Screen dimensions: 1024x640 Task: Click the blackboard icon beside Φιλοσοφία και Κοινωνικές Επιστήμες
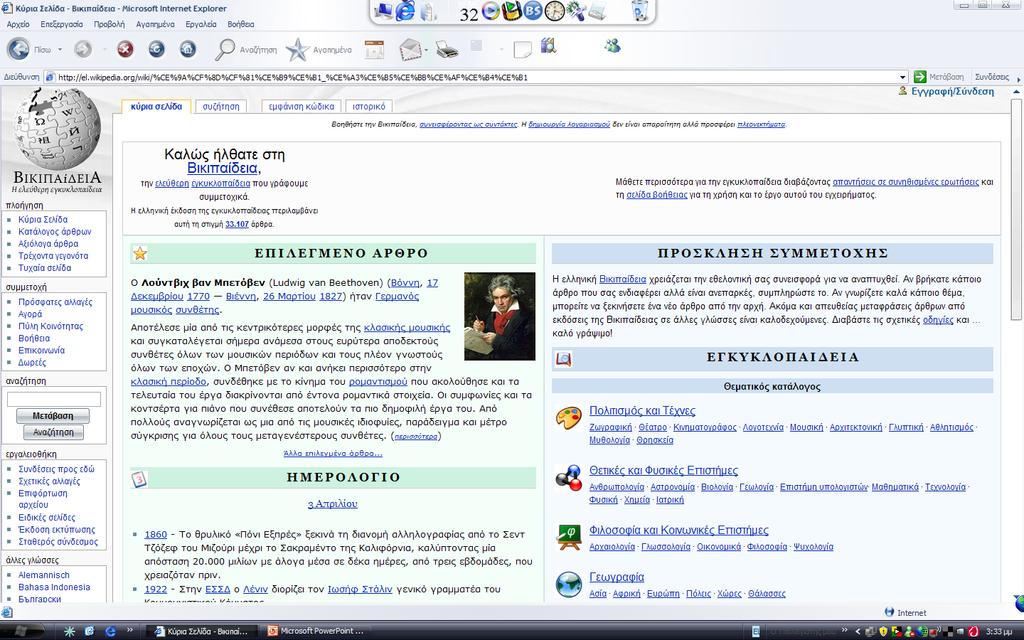[569, 537]
